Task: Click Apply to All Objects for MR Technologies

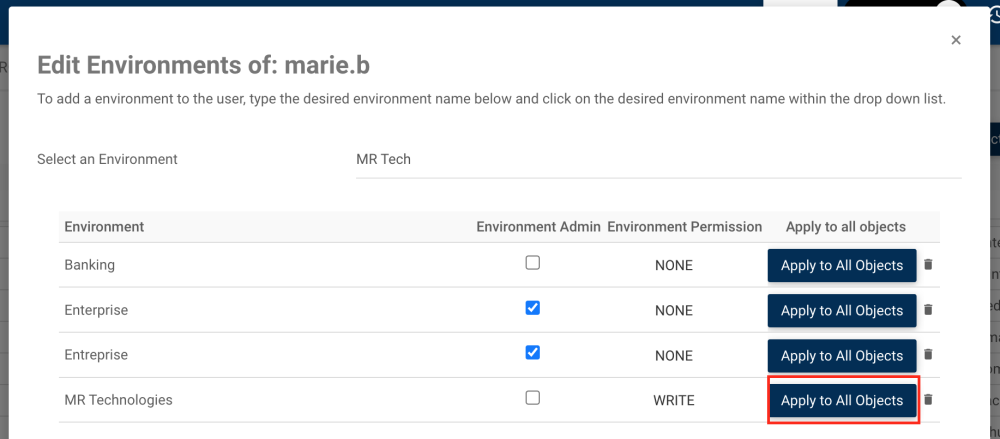Action: click(842, 401)
